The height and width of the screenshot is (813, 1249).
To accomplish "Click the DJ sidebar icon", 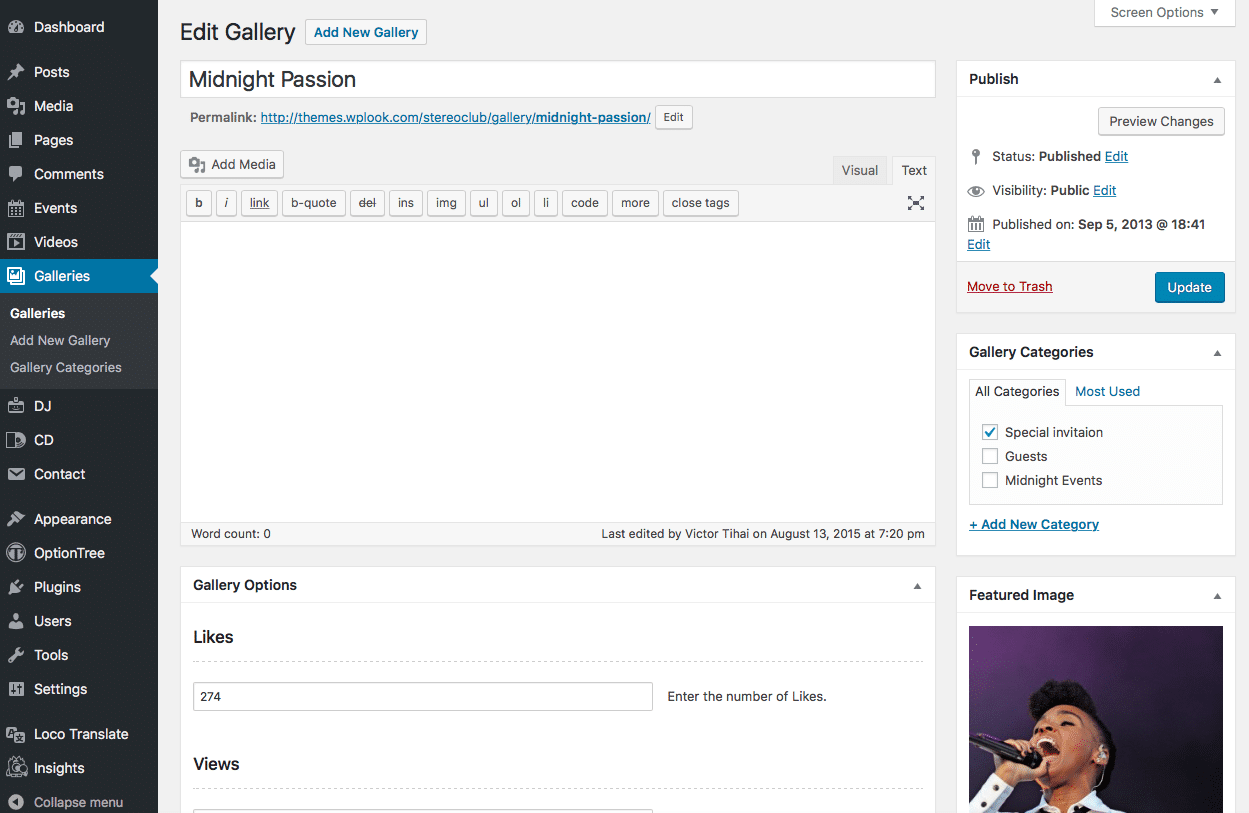I will point(16,406).
